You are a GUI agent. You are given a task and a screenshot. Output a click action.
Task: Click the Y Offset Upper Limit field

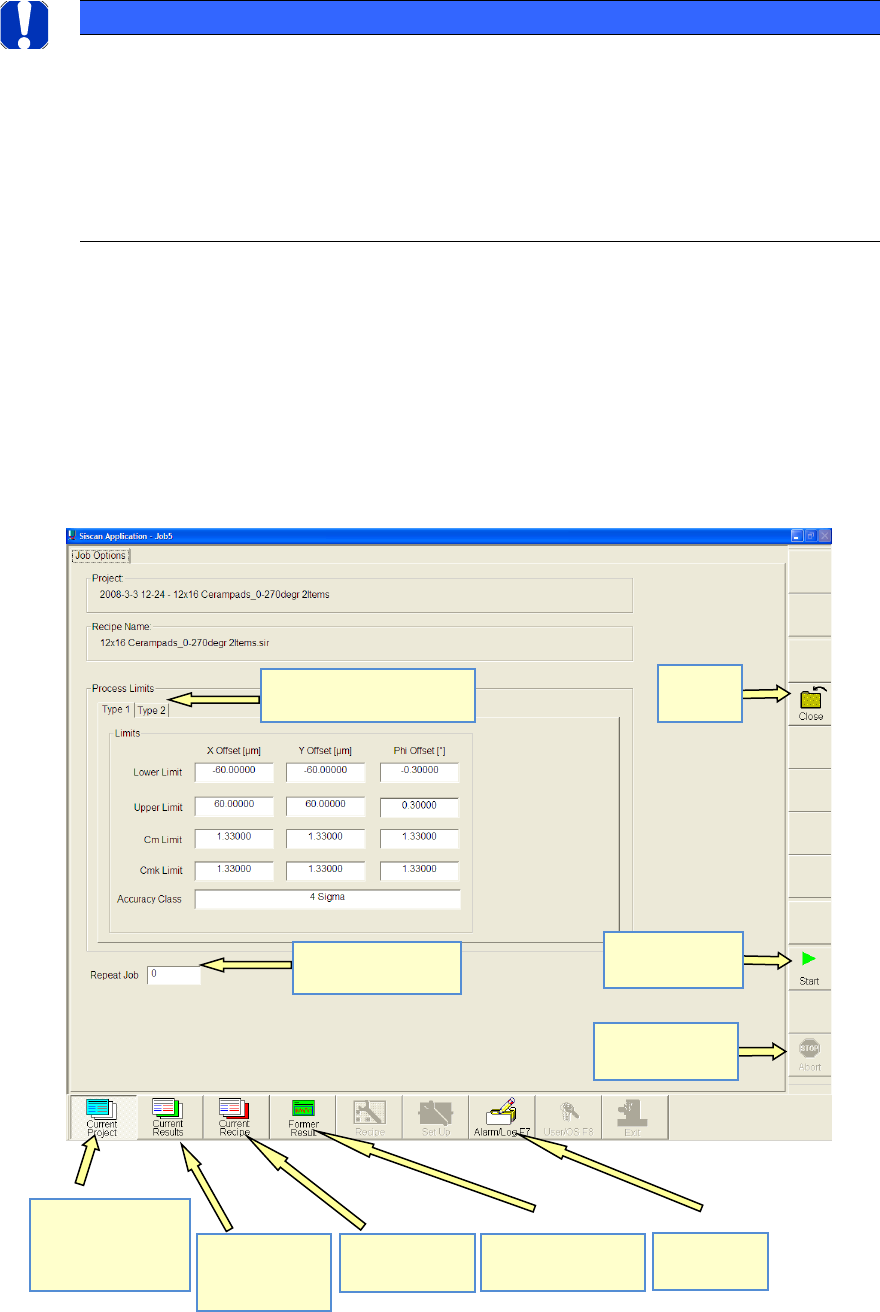[326, 807]
